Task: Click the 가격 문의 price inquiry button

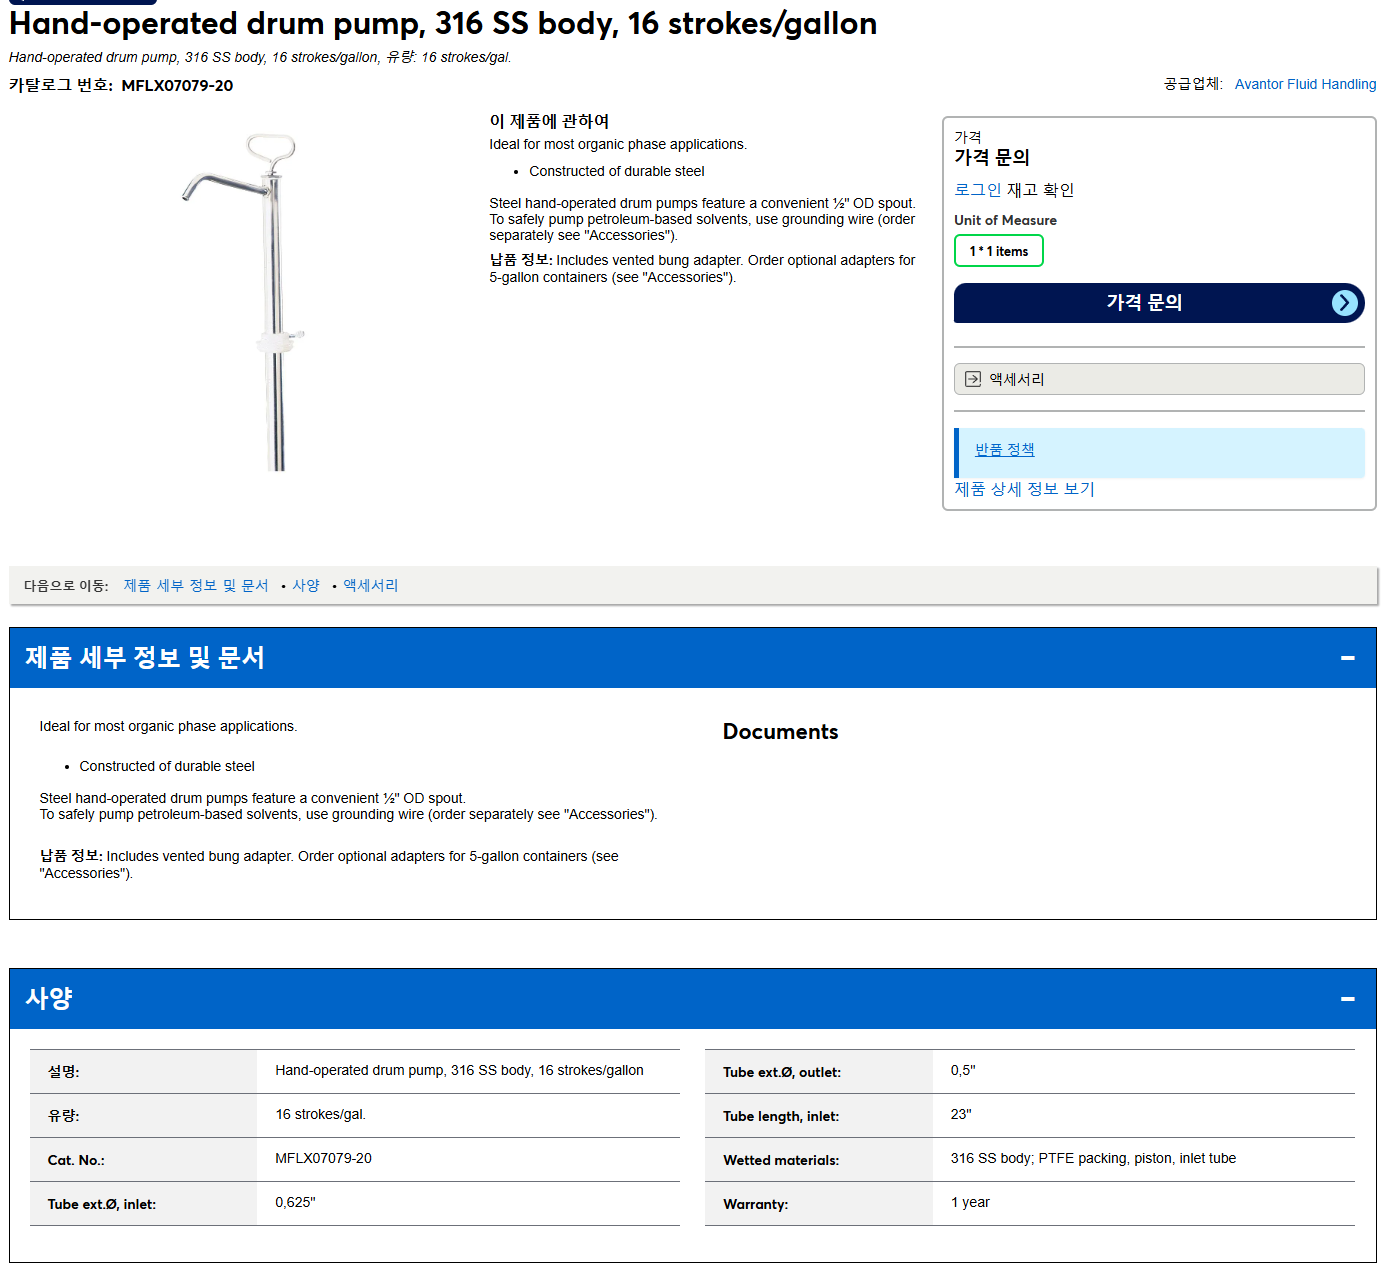Action: (1159, 303)
